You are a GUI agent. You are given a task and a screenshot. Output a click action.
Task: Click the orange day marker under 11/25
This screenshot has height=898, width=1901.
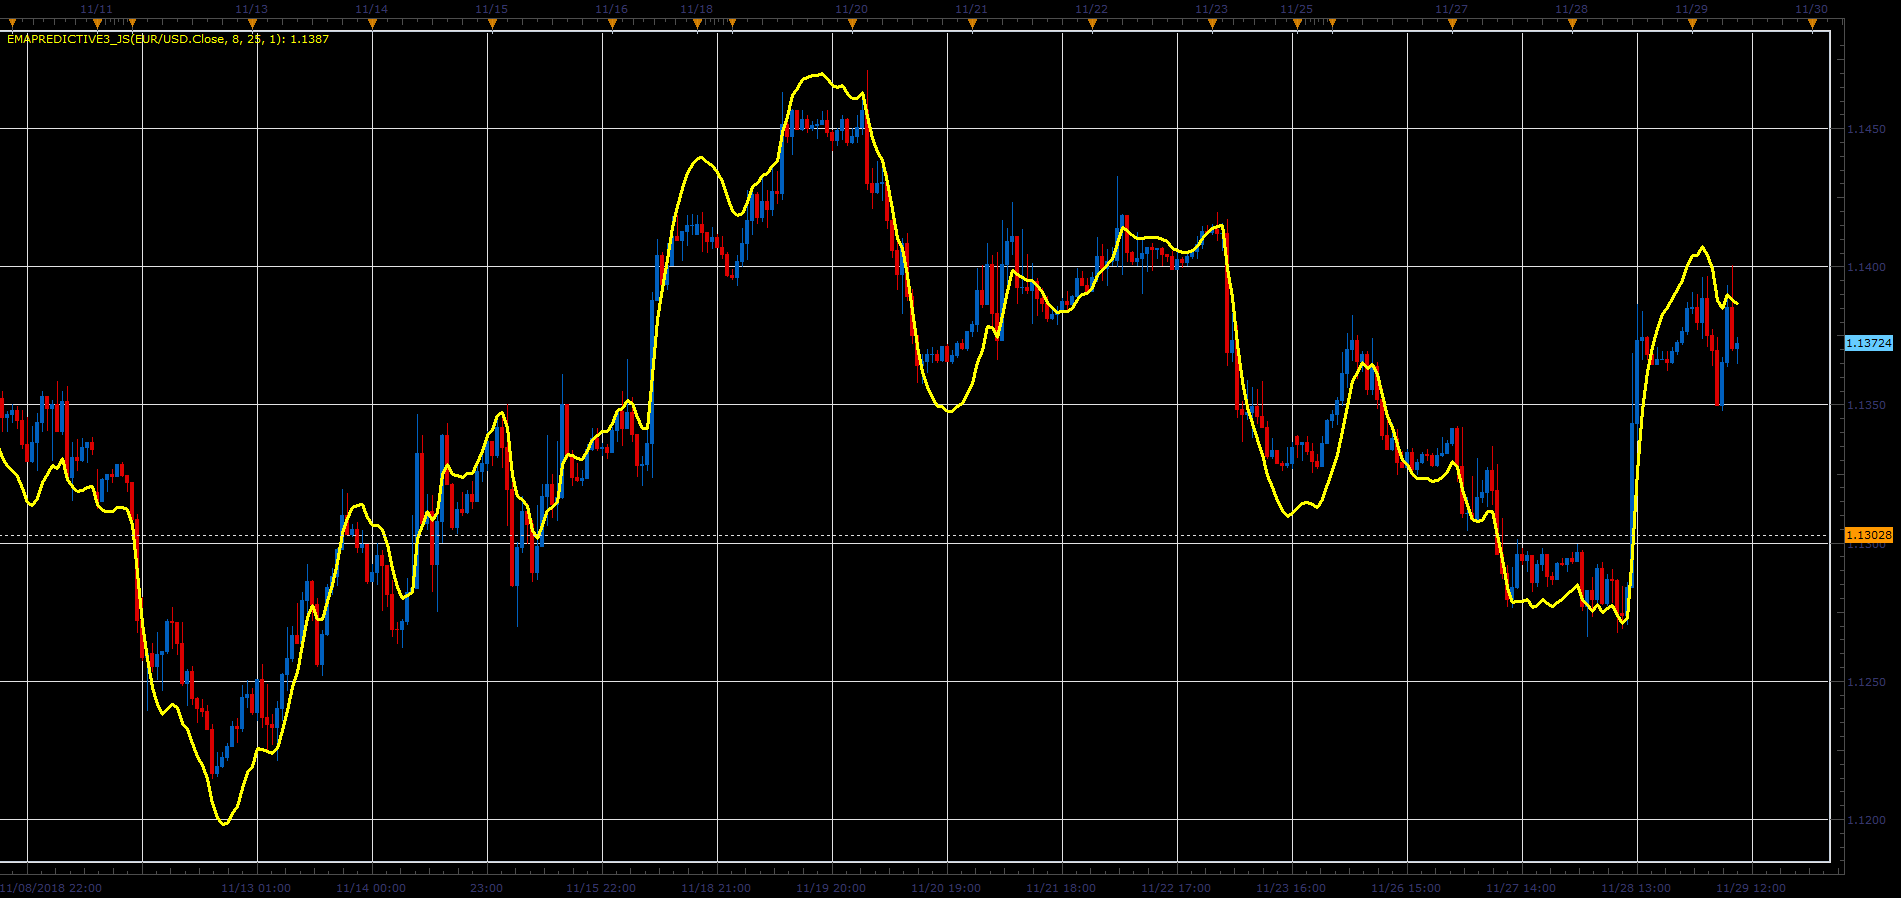pyautogui.click(x=1297, y=22)
